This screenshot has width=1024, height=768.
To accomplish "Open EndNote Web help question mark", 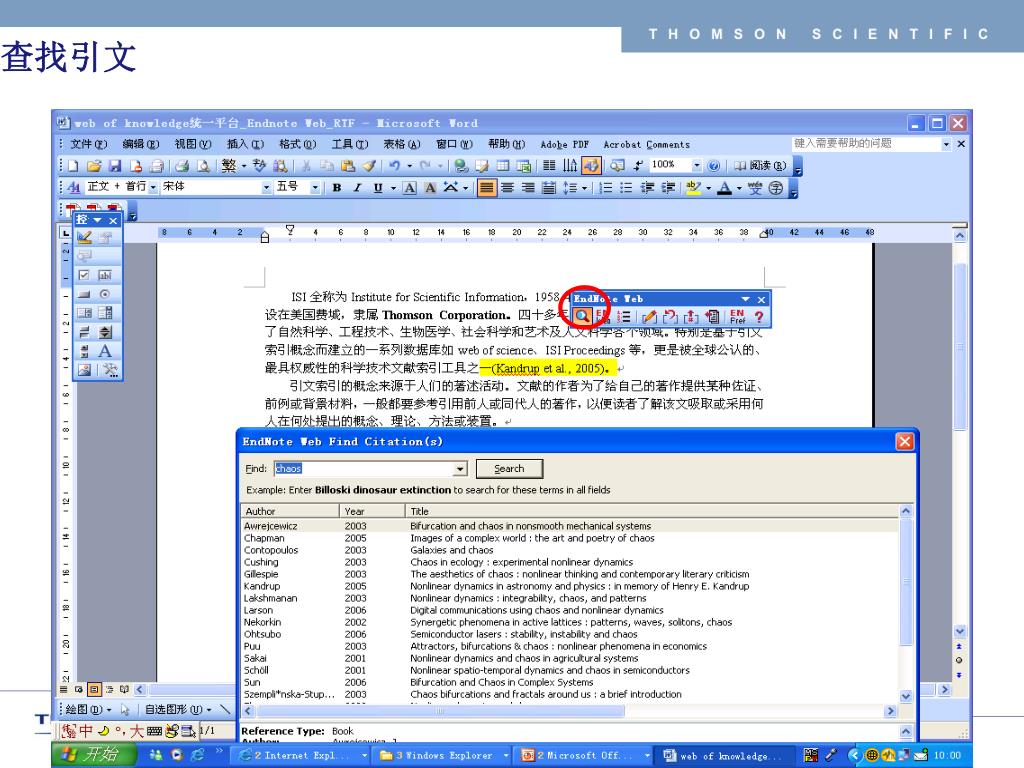I will point(759,317).
